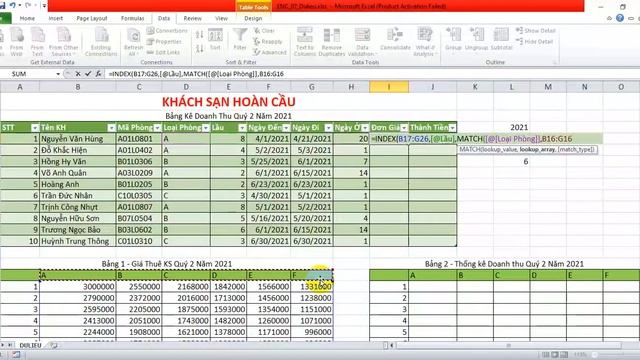Click inside the formula bar text

pos(196,74)
